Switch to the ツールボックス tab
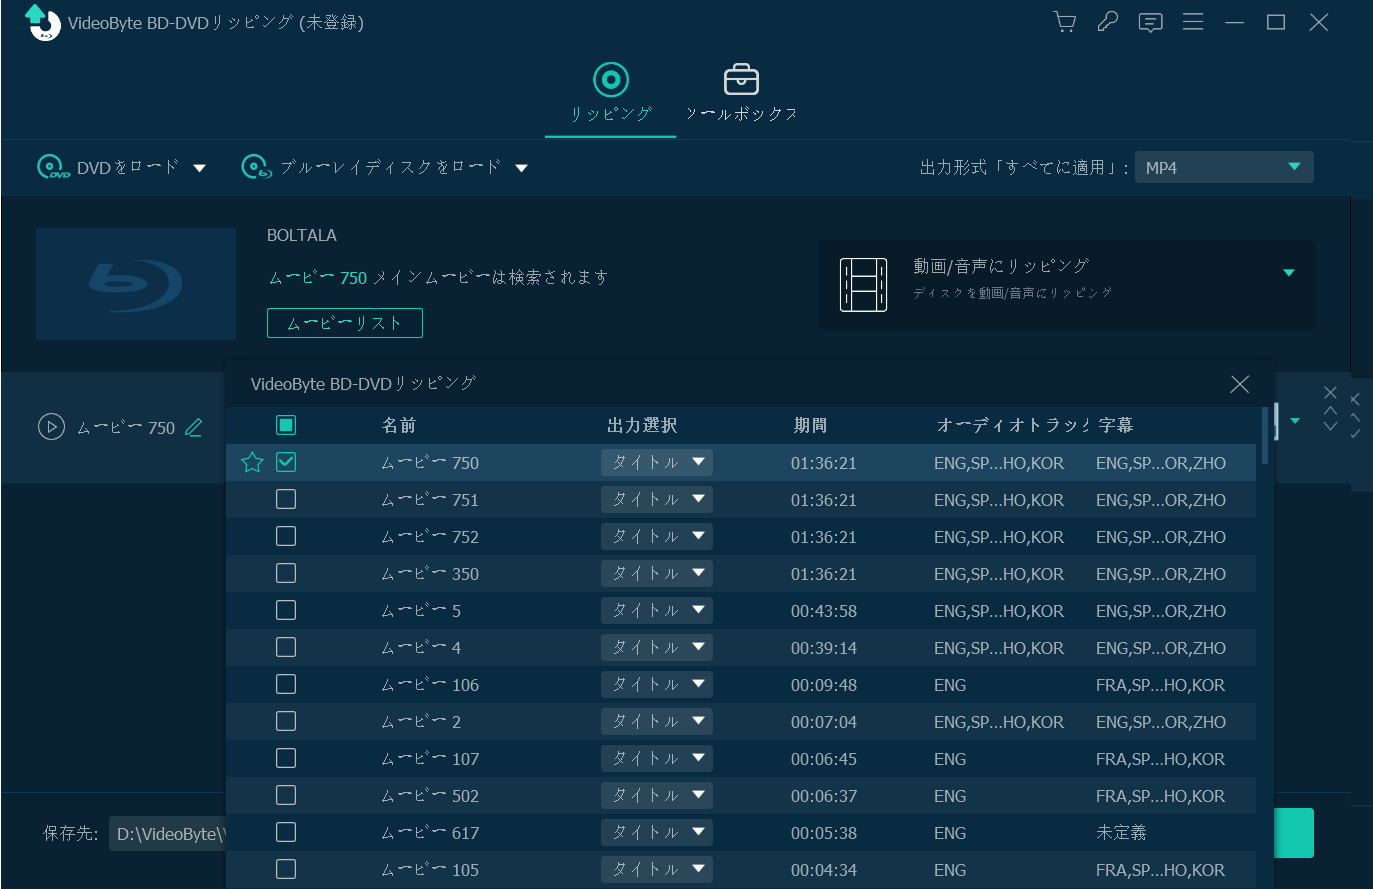The height and width of the screenshot is (889, 1373). point(741,93)
